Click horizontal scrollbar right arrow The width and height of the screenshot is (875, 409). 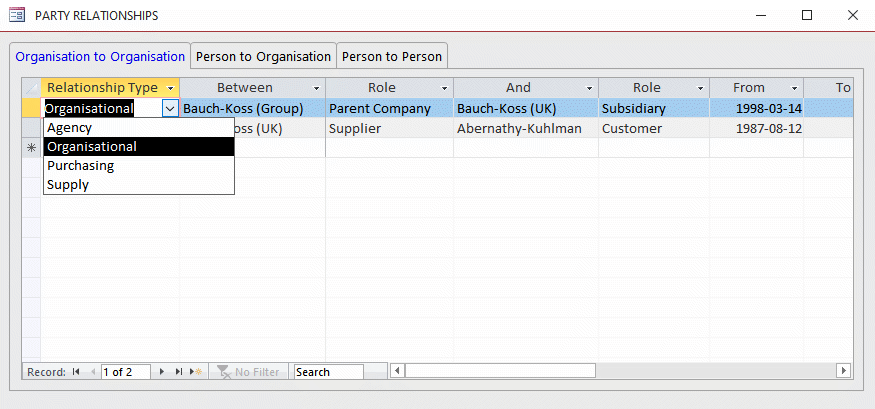(x=844, y=370)
